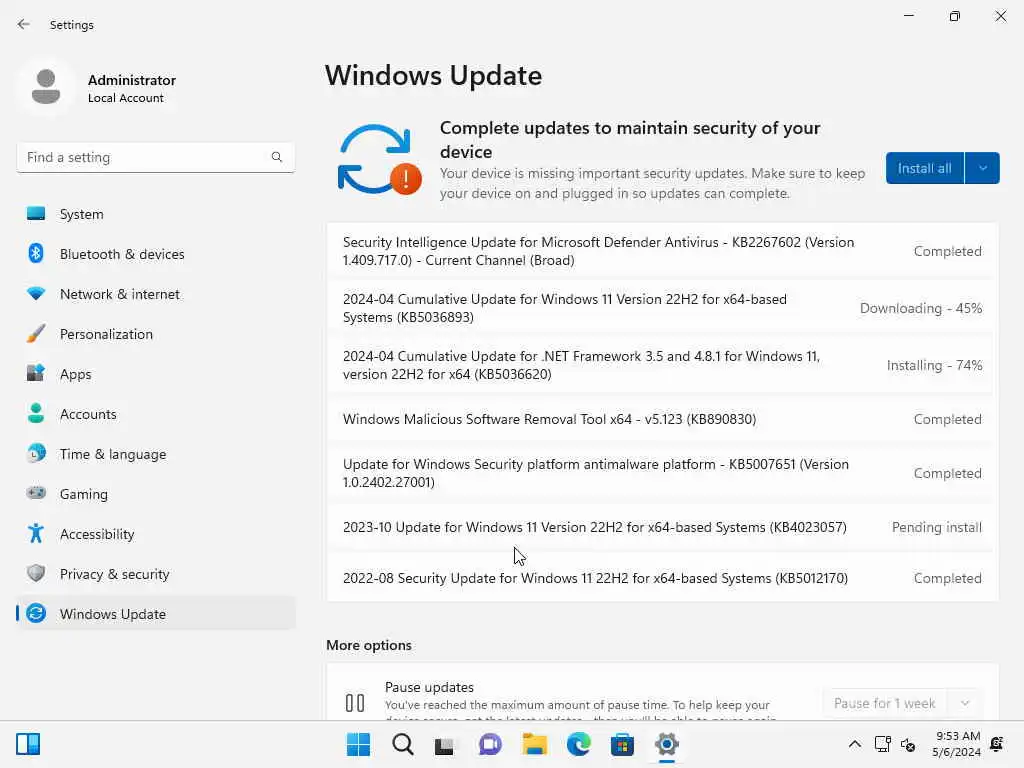The width and height of the screenshot is (1024, 768).
Task: Go to Network & internet settings
Action: click(156, 294)
